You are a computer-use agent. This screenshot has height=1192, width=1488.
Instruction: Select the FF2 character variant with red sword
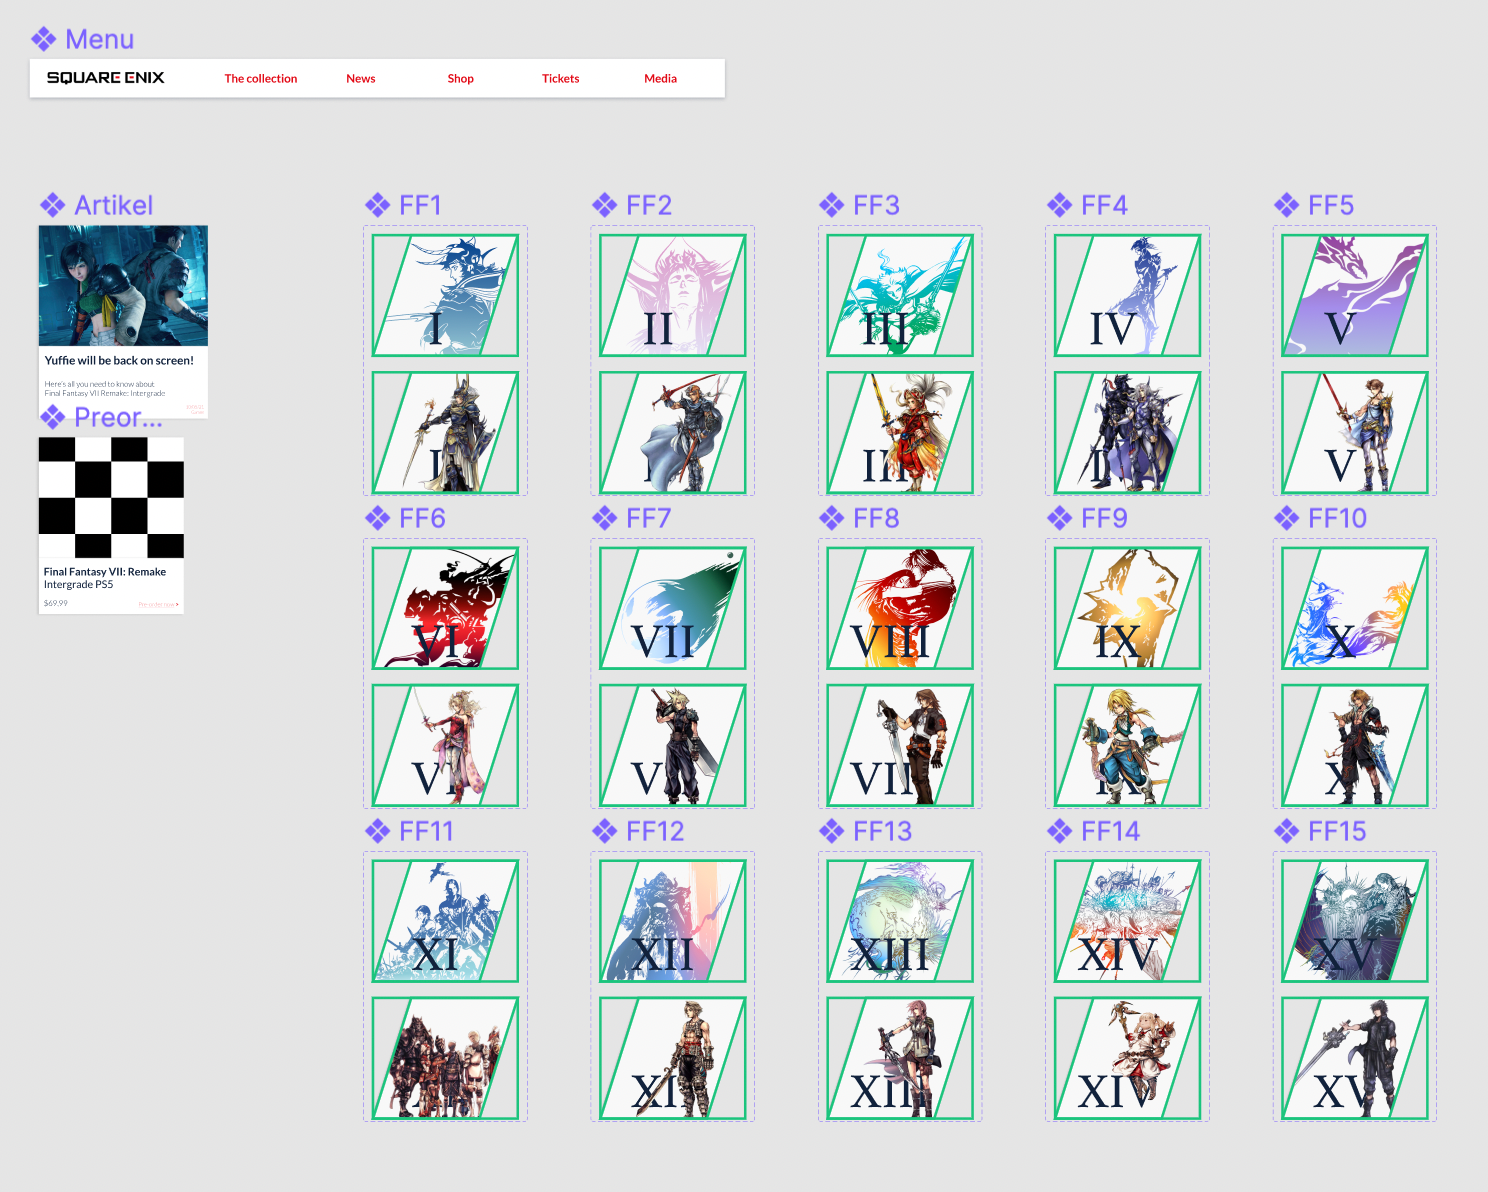click(672, 432)
